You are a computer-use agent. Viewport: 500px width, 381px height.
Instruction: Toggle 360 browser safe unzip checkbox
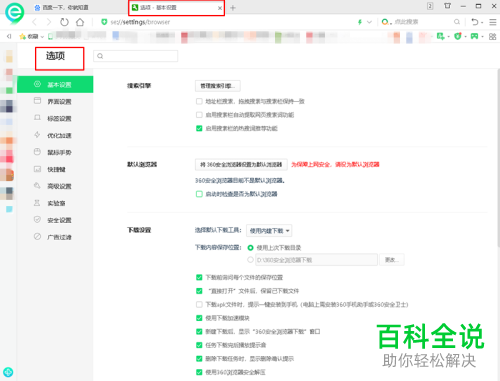coord(199,372)
